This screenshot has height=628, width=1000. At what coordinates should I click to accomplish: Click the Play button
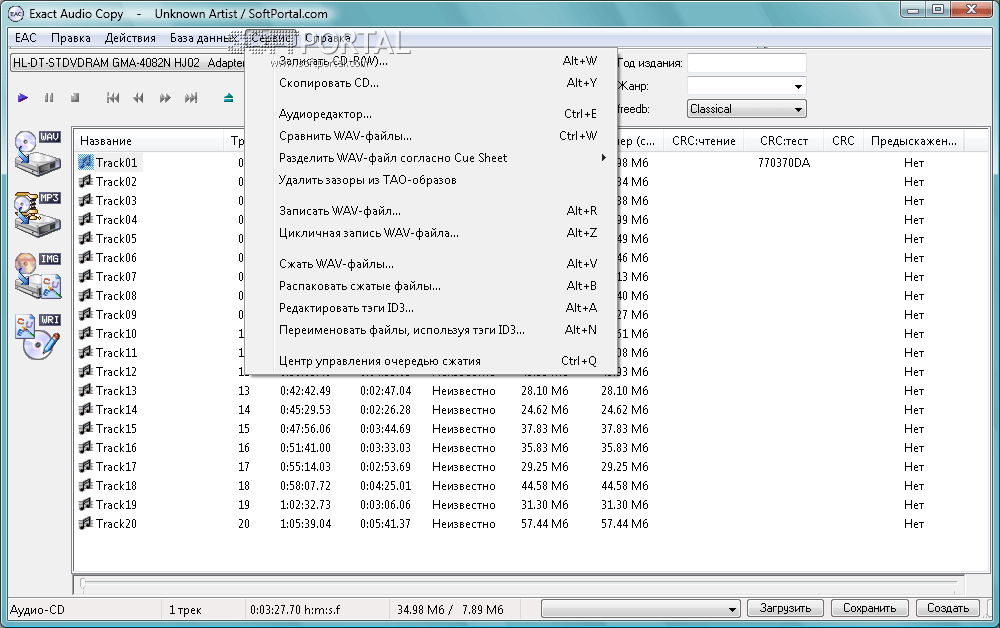coord(23,98)
